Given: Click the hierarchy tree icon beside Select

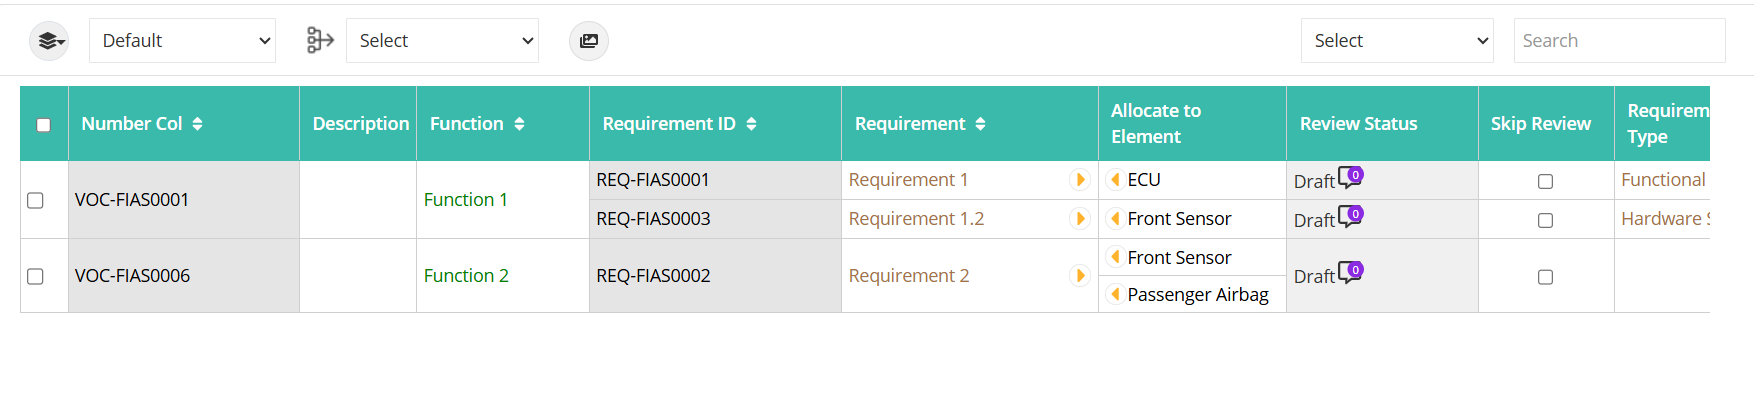Looking at the screenshot, I should (x=320, y=40).
